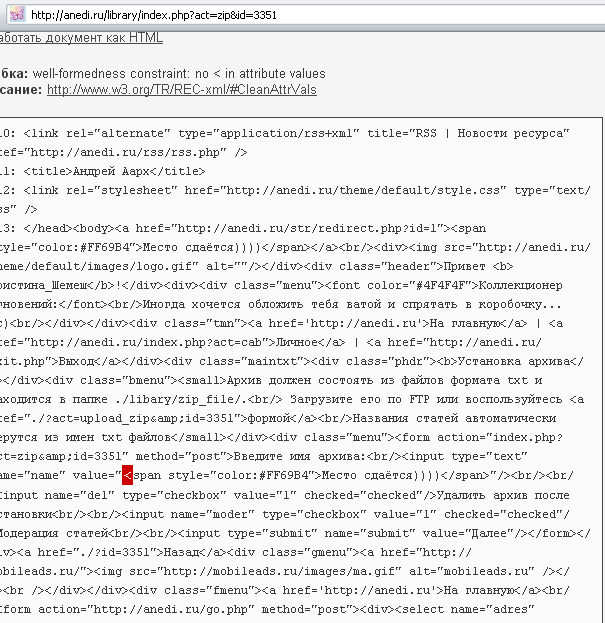This screenshot has height=623, width=605.
Task: Click the text 'Названия статей автоматически'
Action: coord(454,418)
